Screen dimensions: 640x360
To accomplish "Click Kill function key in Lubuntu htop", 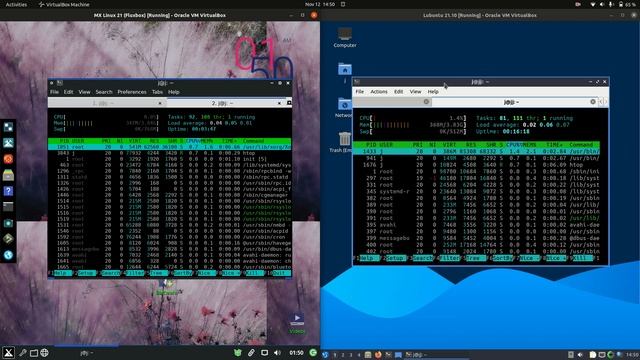I will point(582,258).
